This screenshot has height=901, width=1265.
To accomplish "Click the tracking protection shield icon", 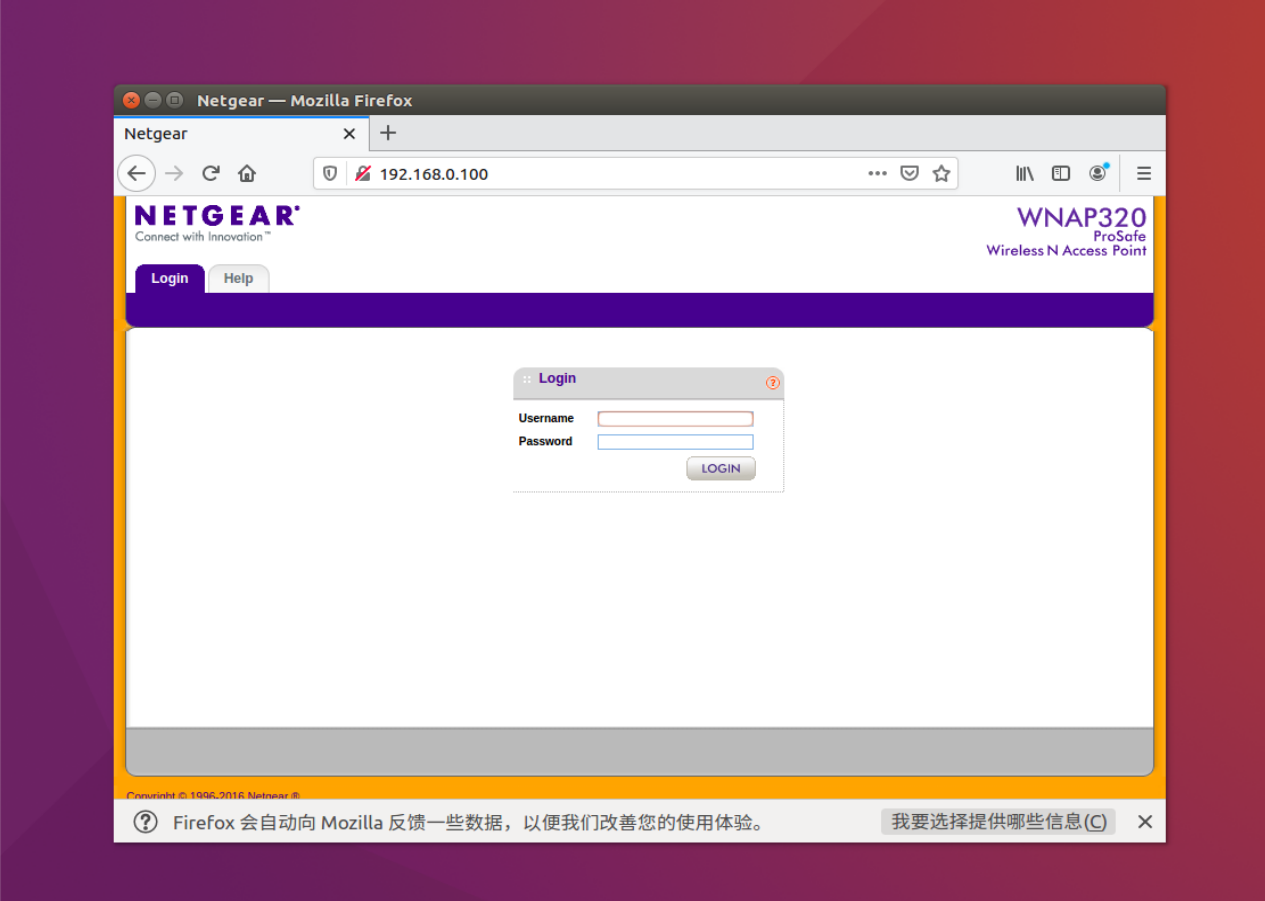I will click(x=330, y=173).
